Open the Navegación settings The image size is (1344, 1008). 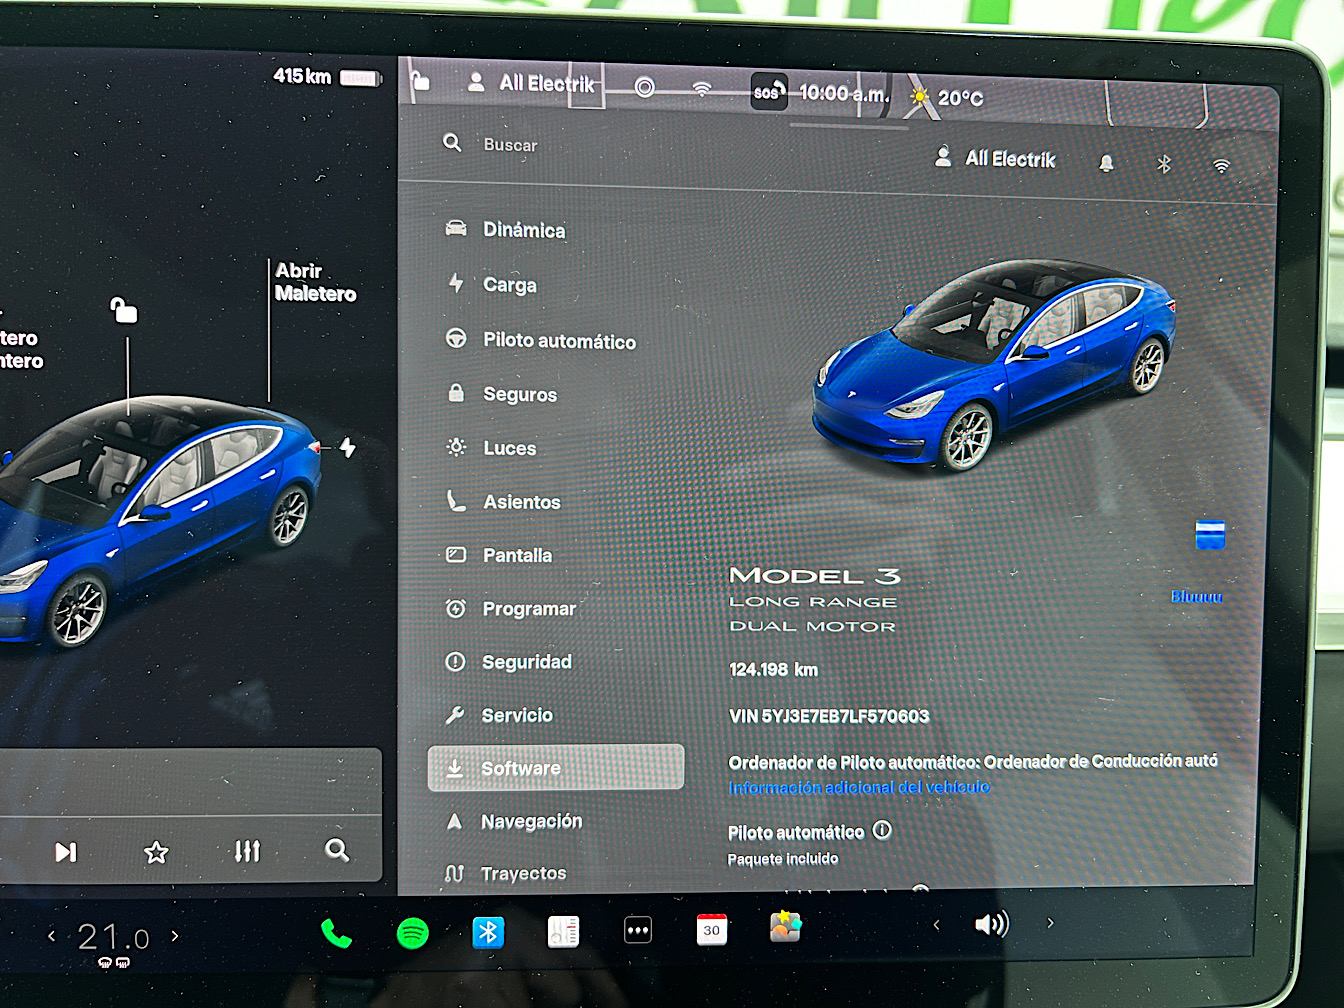pos(513,821)
